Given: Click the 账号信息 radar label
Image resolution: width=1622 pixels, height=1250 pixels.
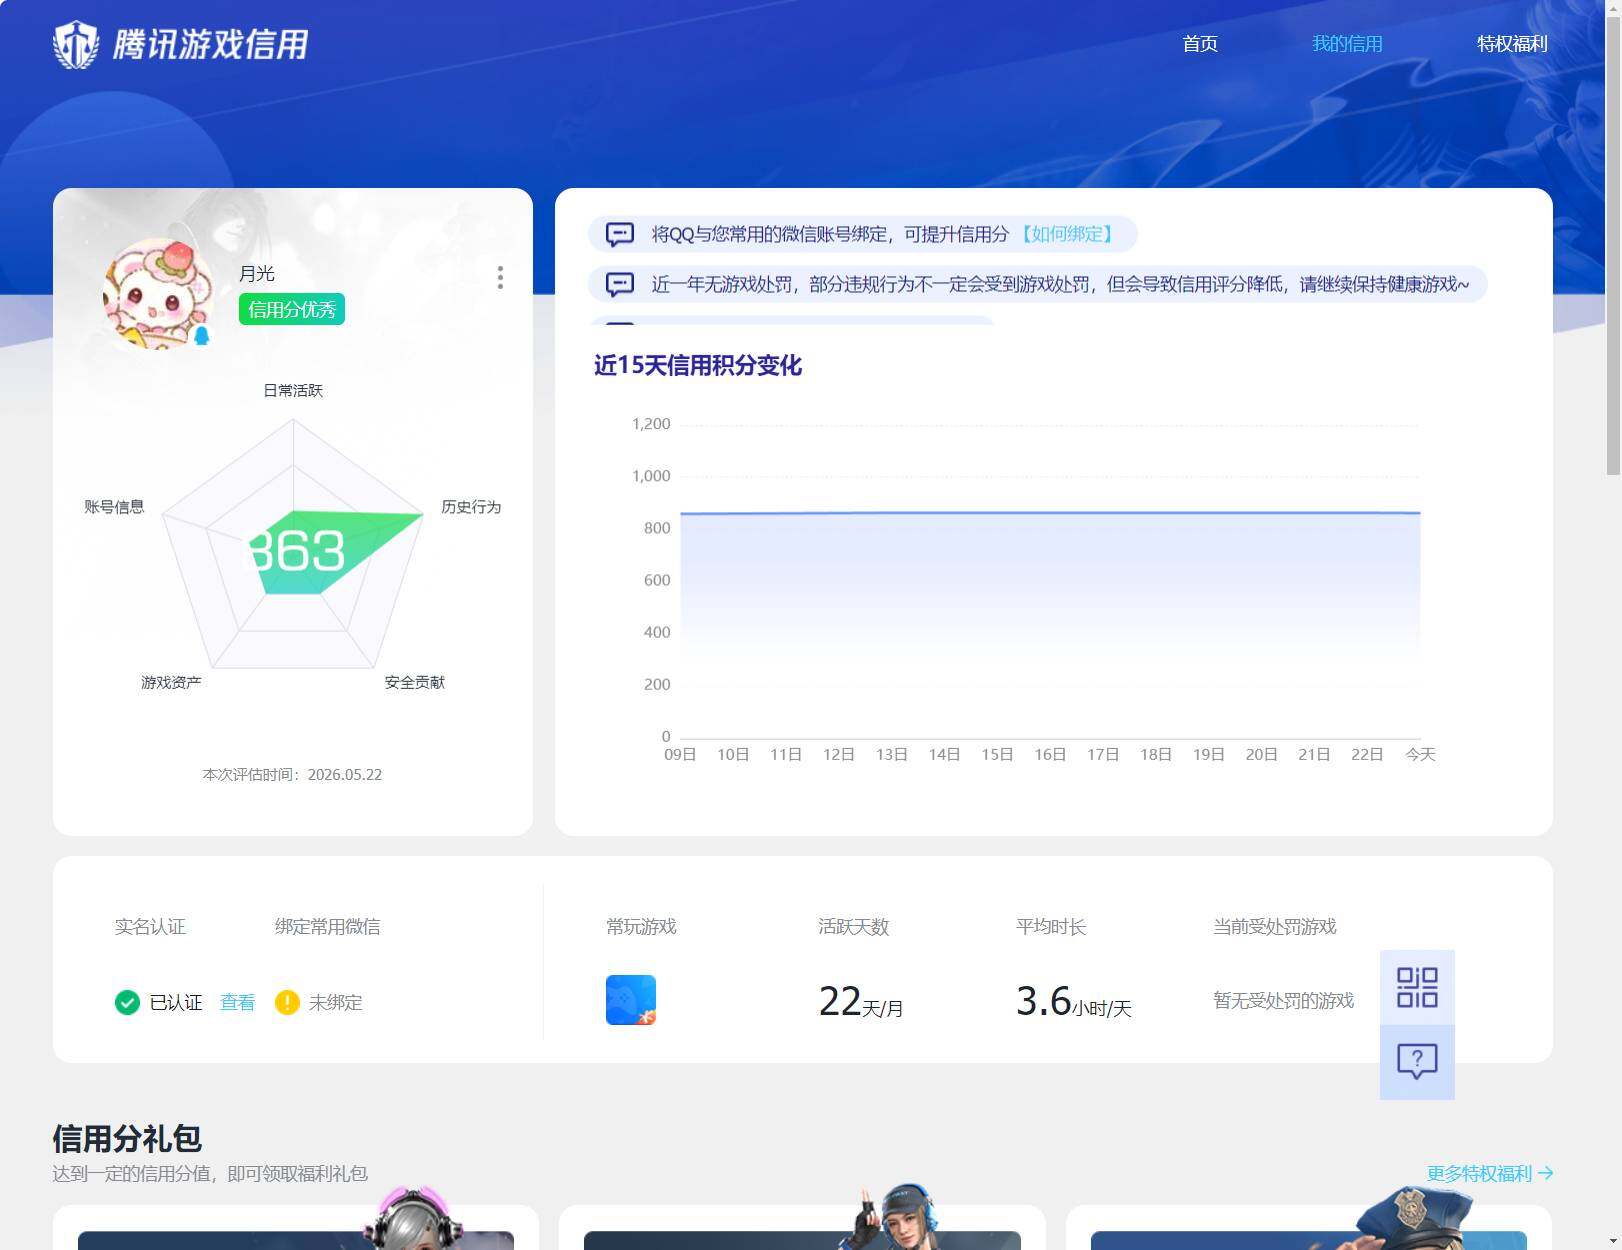Looking at the screenshot, I should pos(114,507).
